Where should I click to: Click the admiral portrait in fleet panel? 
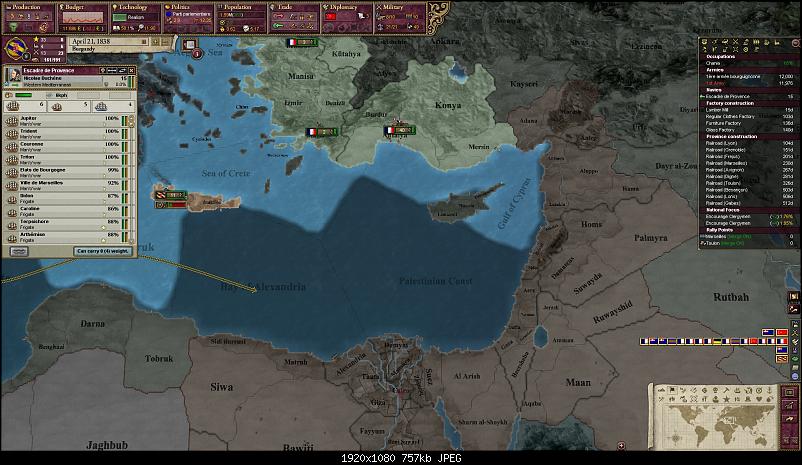[x=13, y=76]
